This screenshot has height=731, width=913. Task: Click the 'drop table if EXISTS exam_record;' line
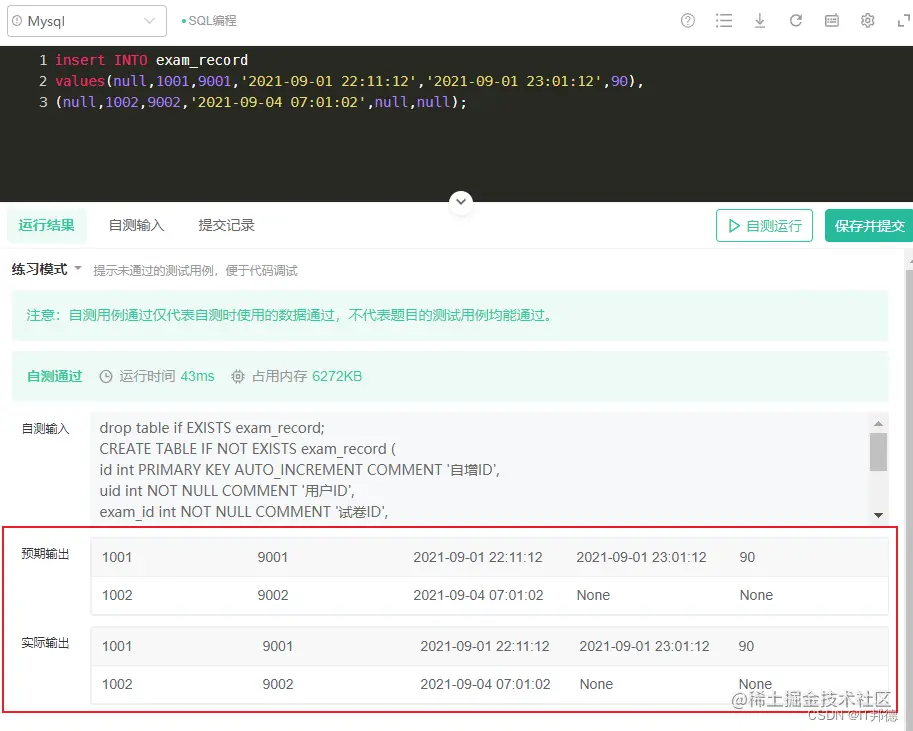pos(212,428)
